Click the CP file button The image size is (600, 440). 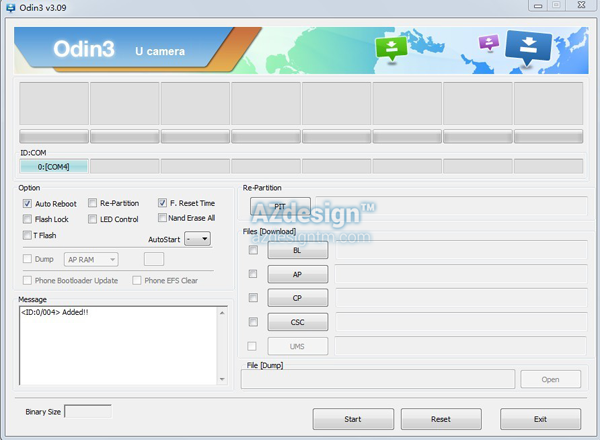point(298,298)
